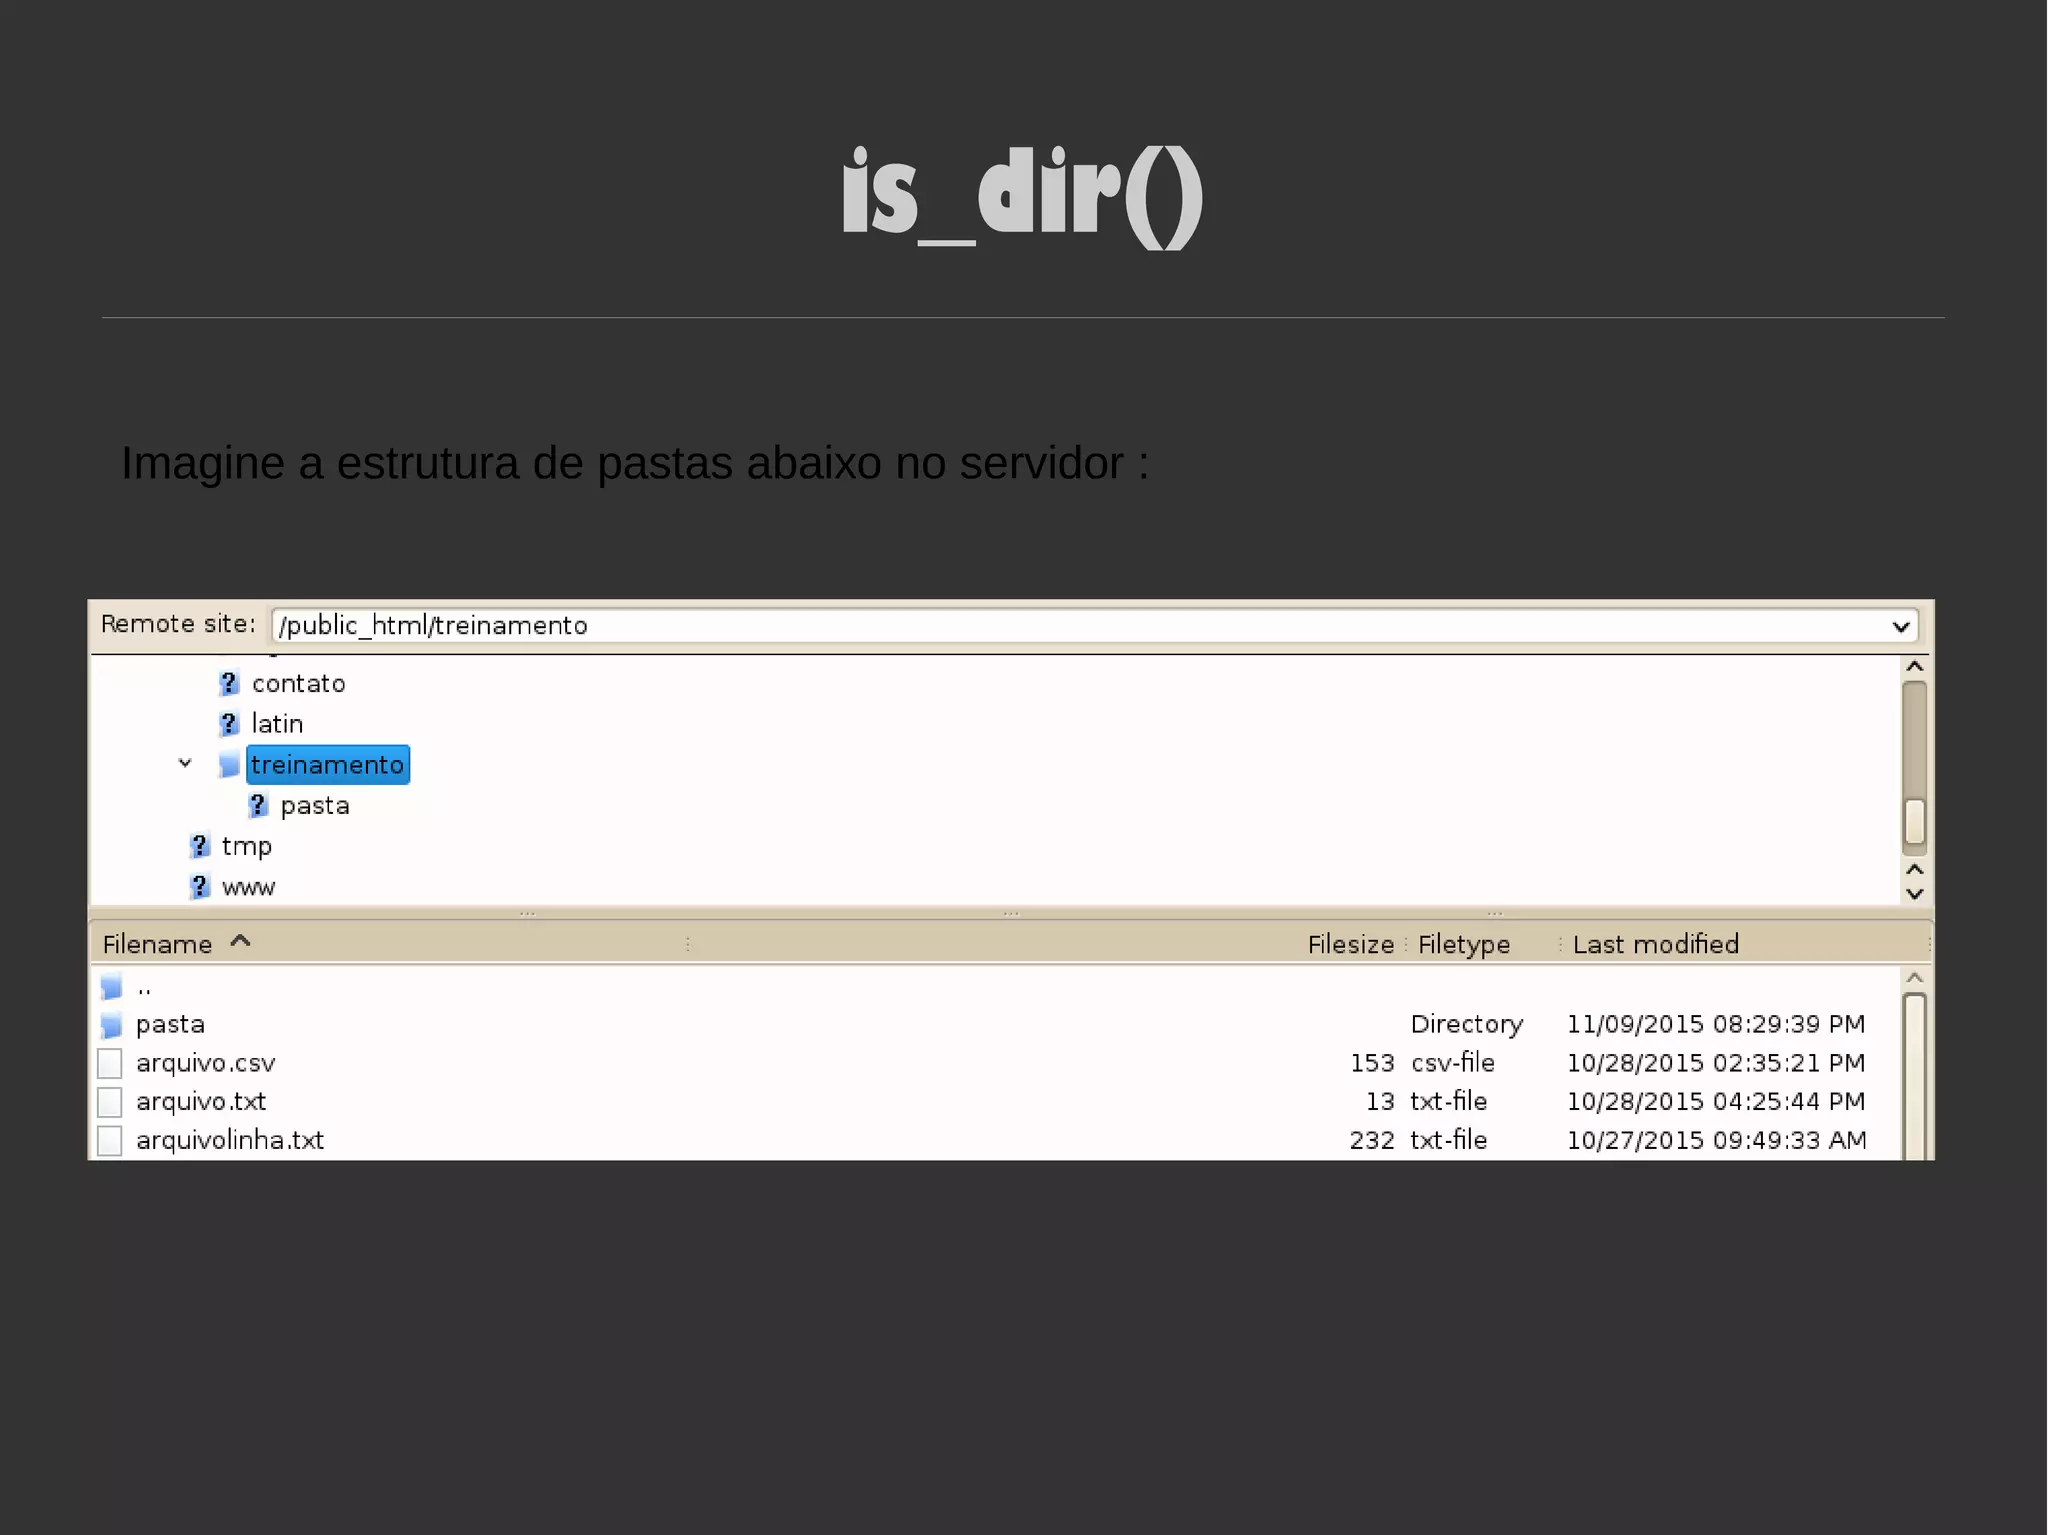
Task: Click the Filename sort direction arrow
Action: 240,941
